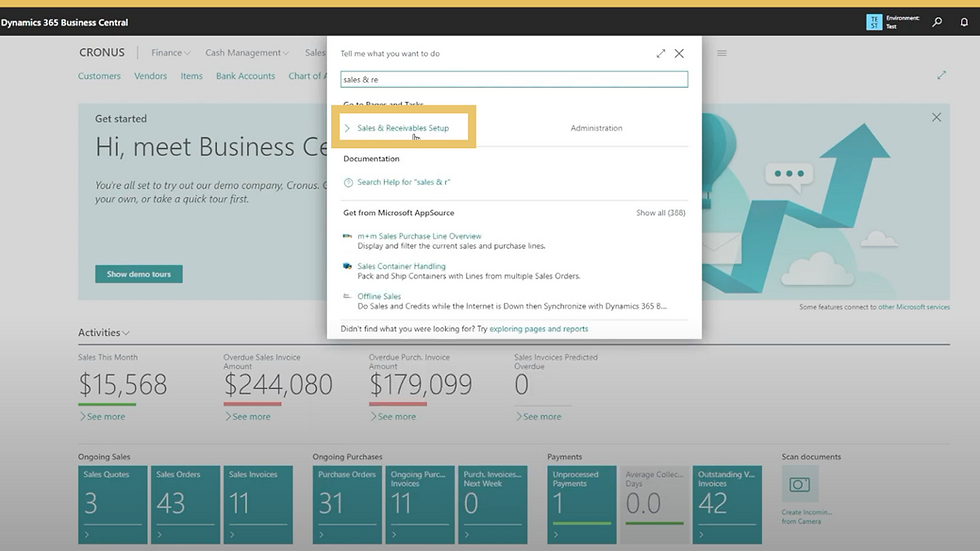Click the Sales Container Handling app icon

348,266
